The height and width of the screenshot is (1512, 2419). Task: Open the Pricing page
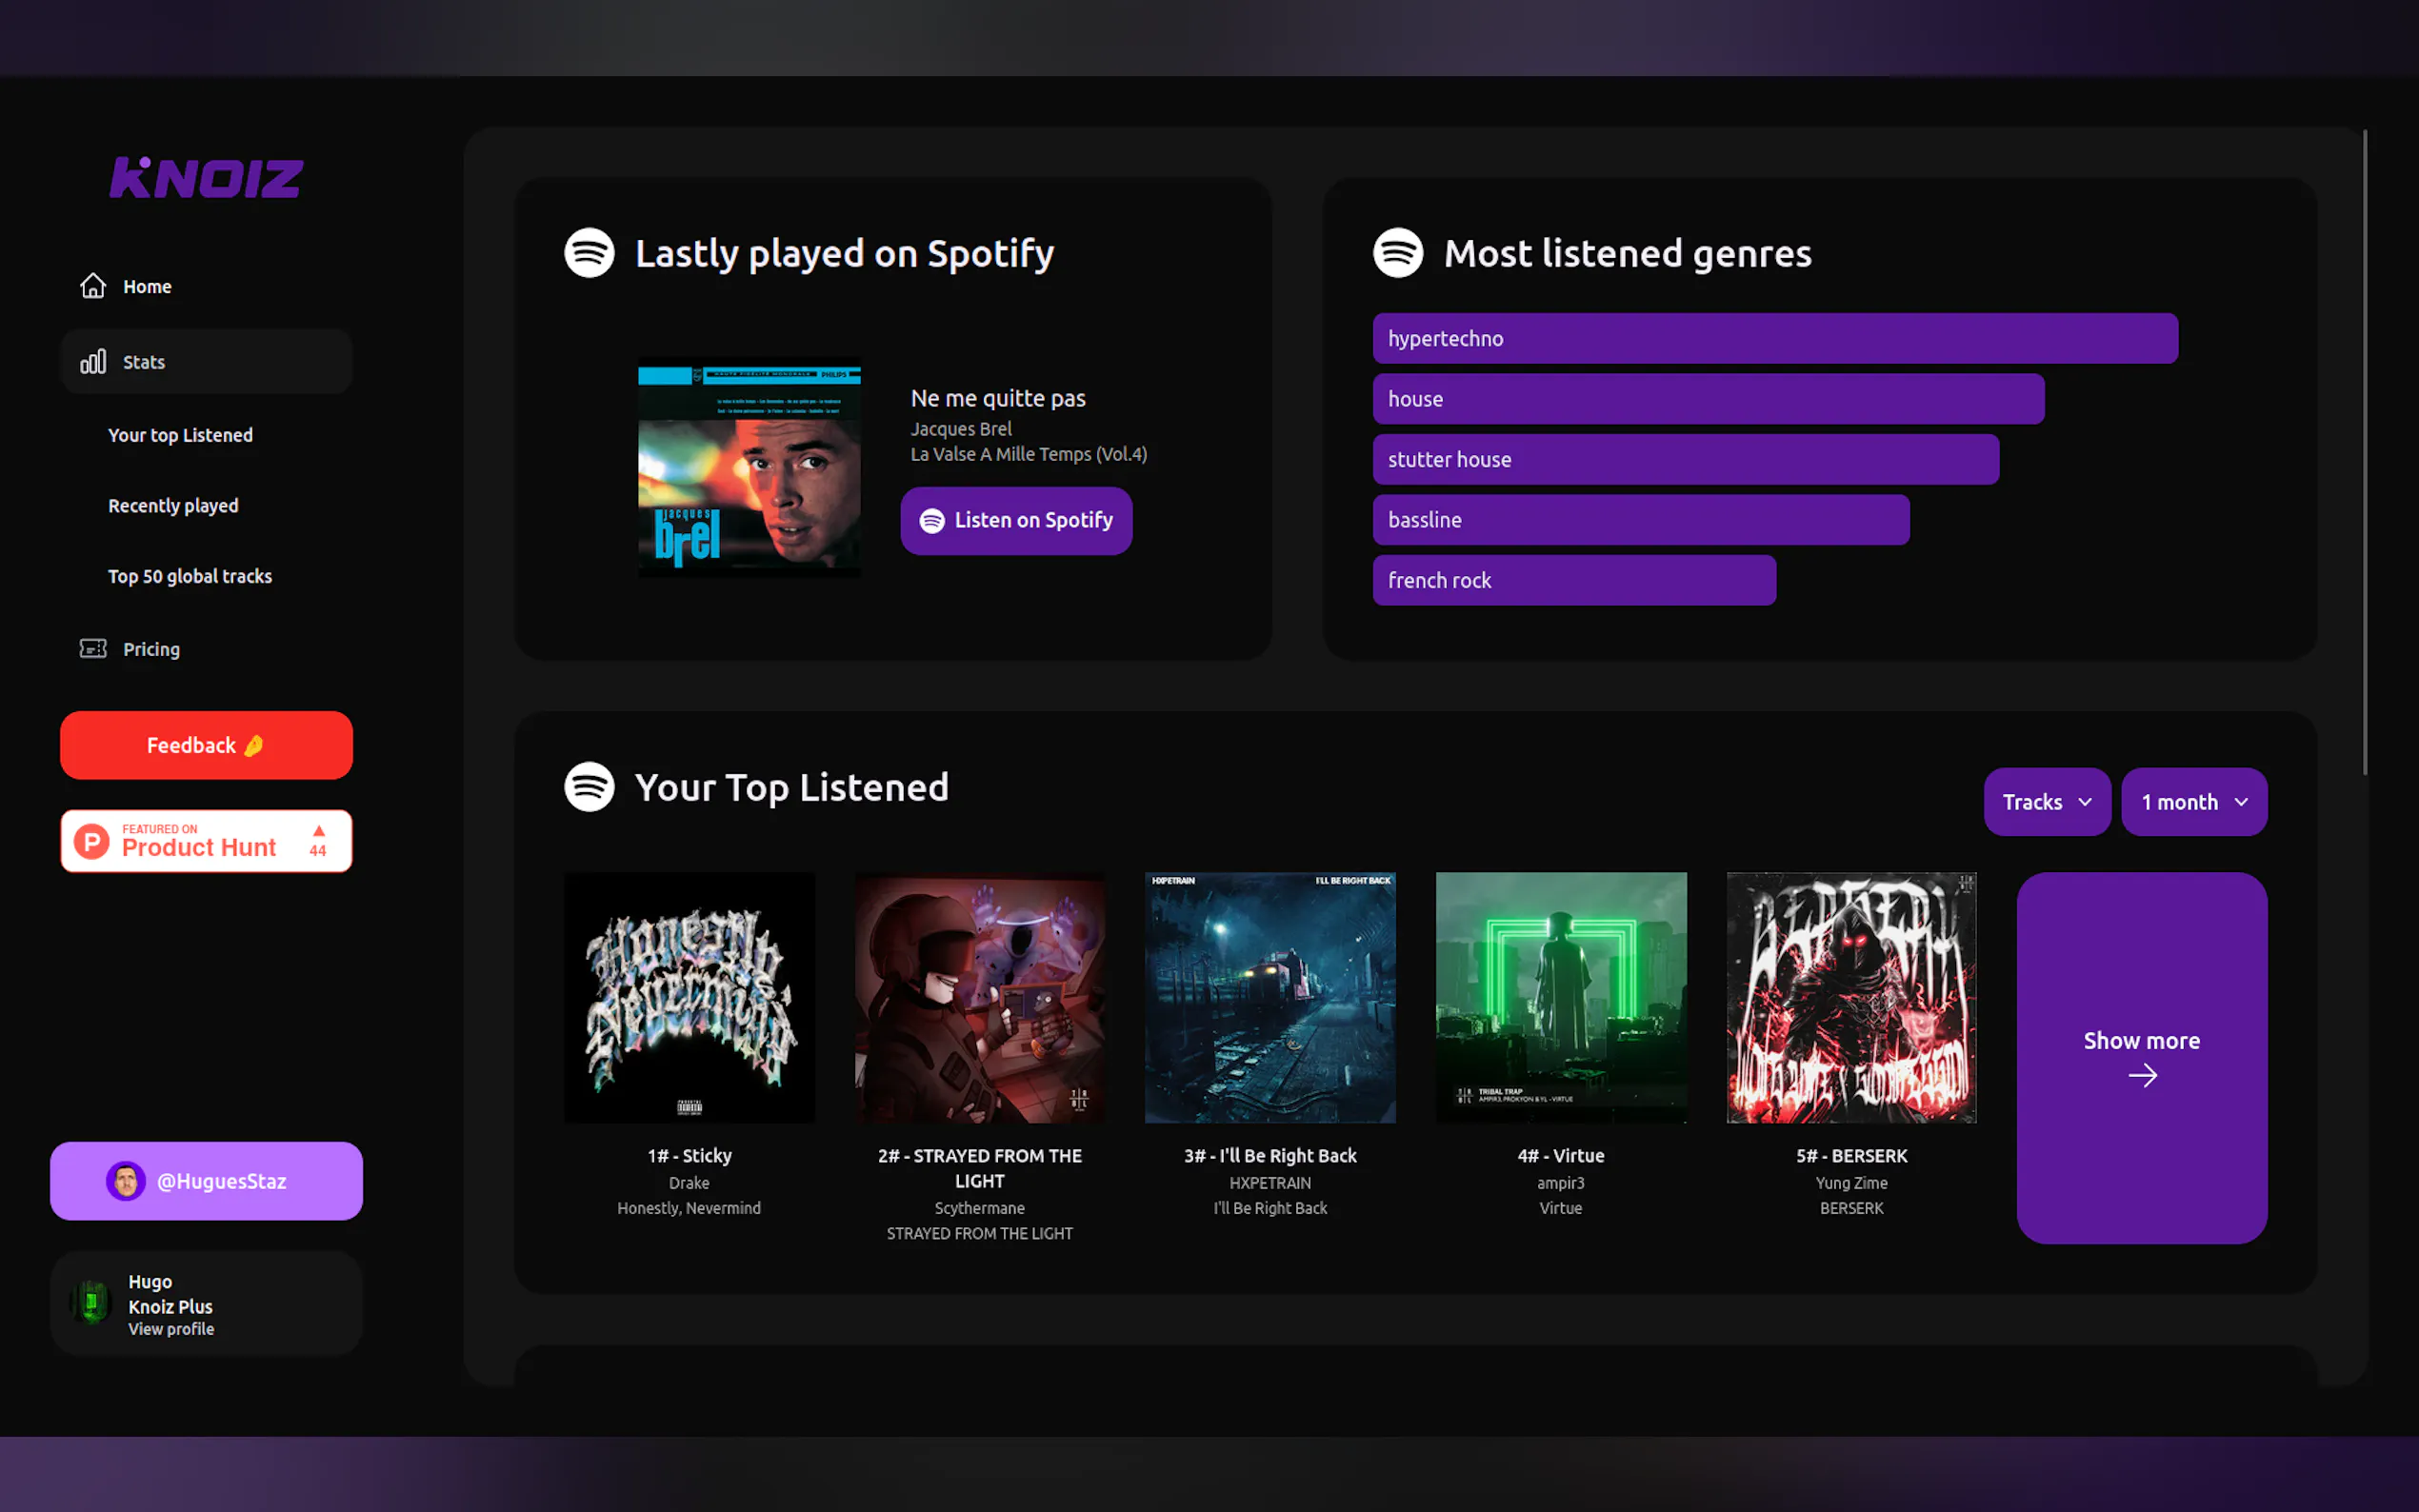pyautogui.click(x=206, y=649)
